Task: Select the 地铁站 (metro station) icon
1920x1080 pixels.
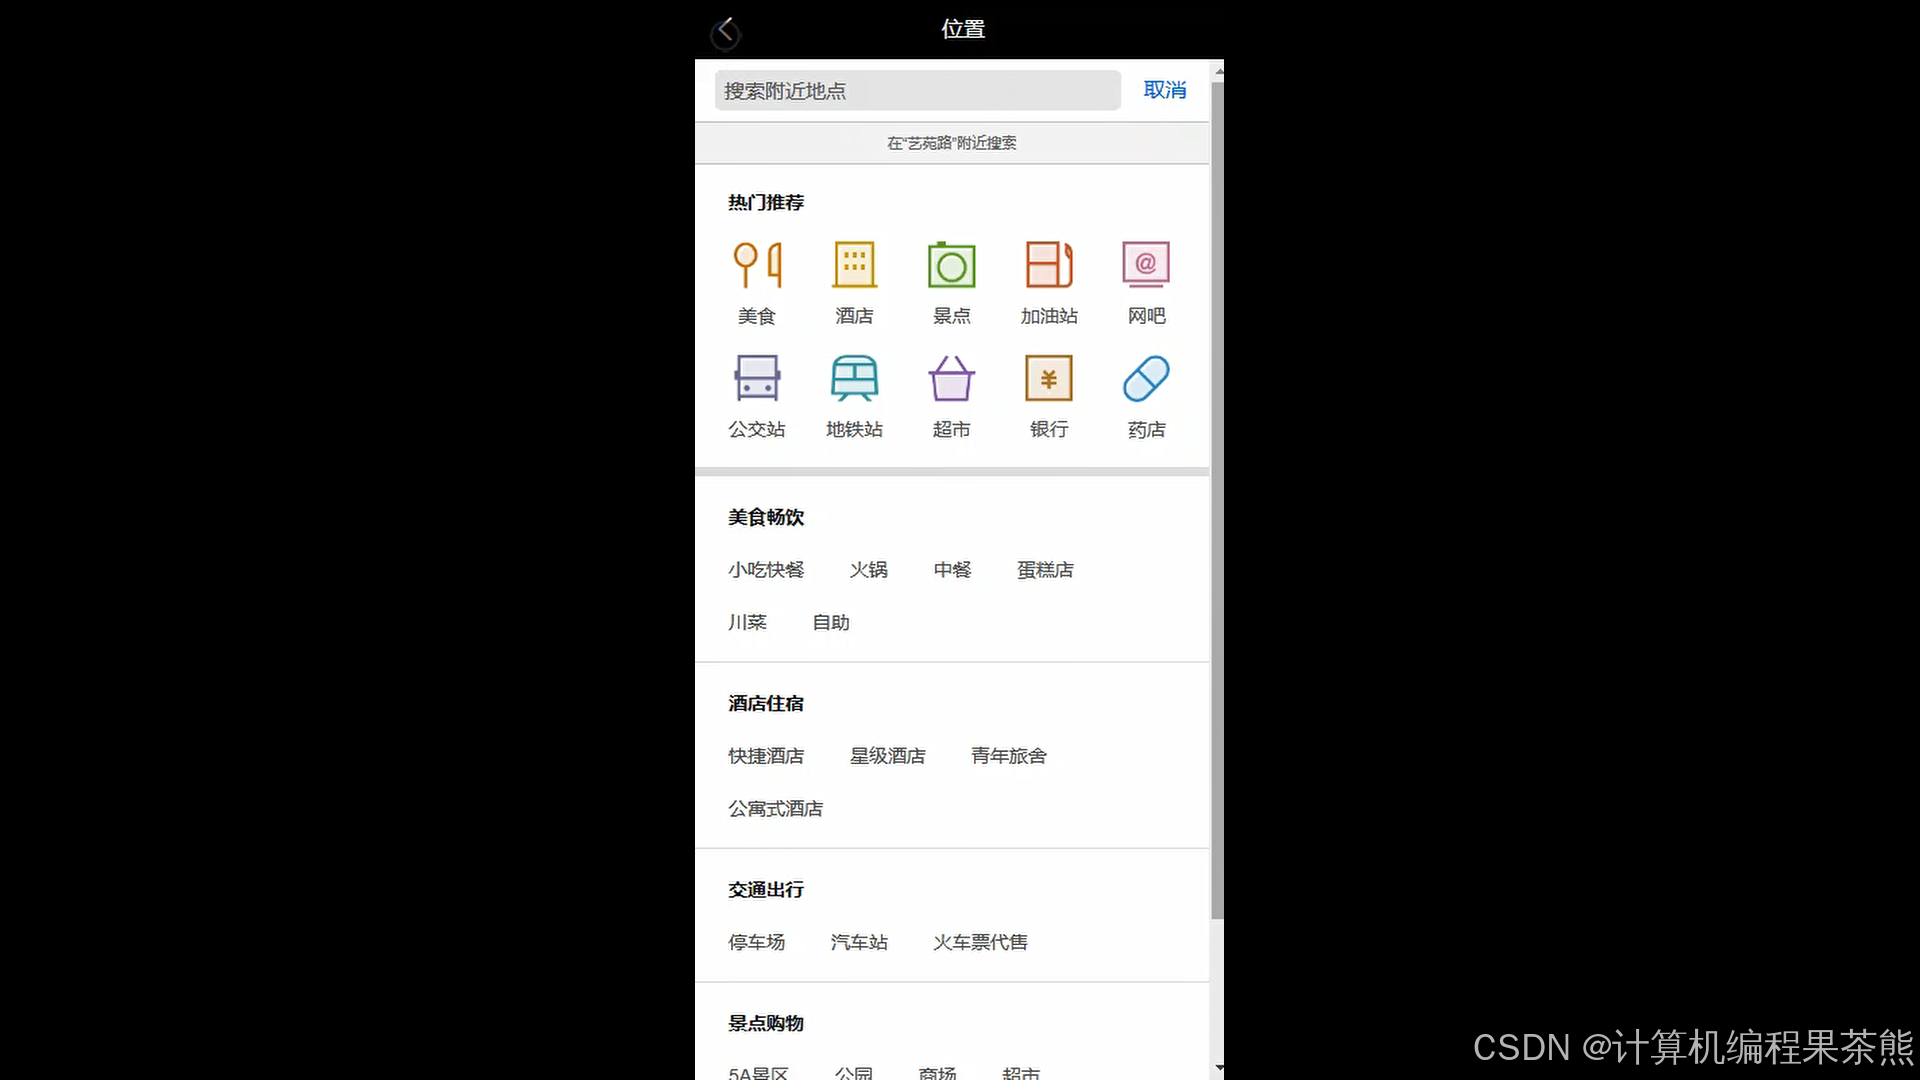Action: point(854,378)
